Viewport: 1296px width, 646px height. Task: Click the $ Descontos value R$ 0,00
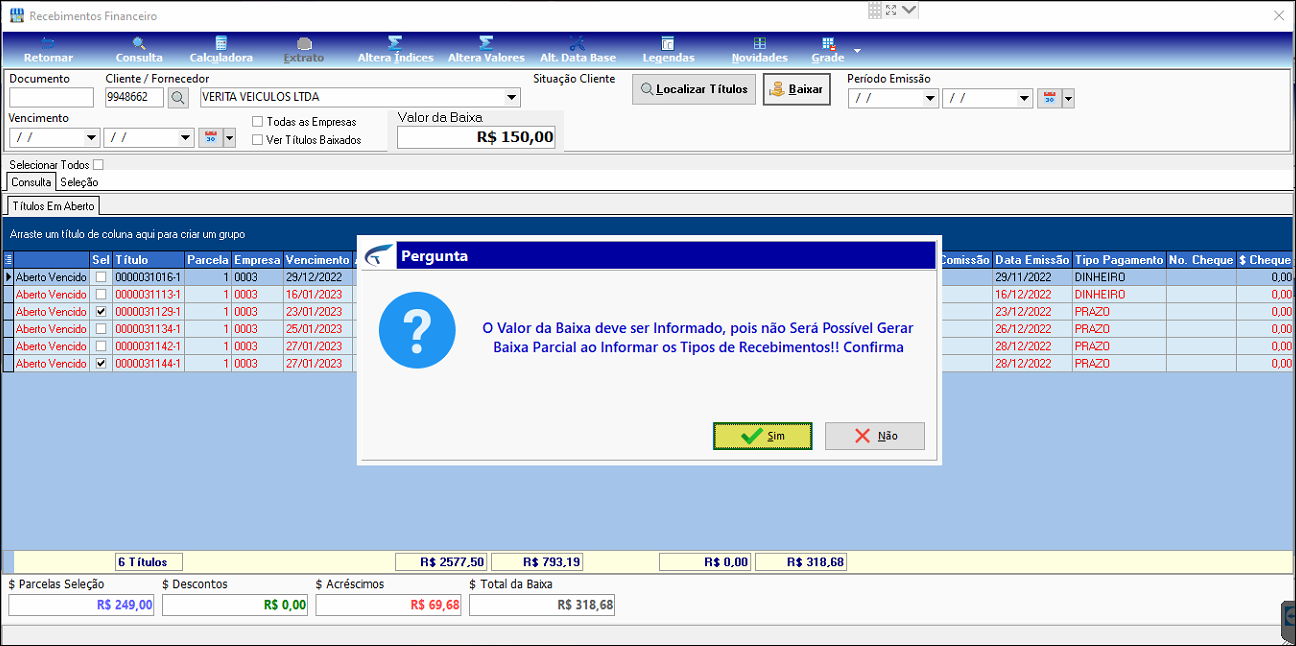point(235,604)
